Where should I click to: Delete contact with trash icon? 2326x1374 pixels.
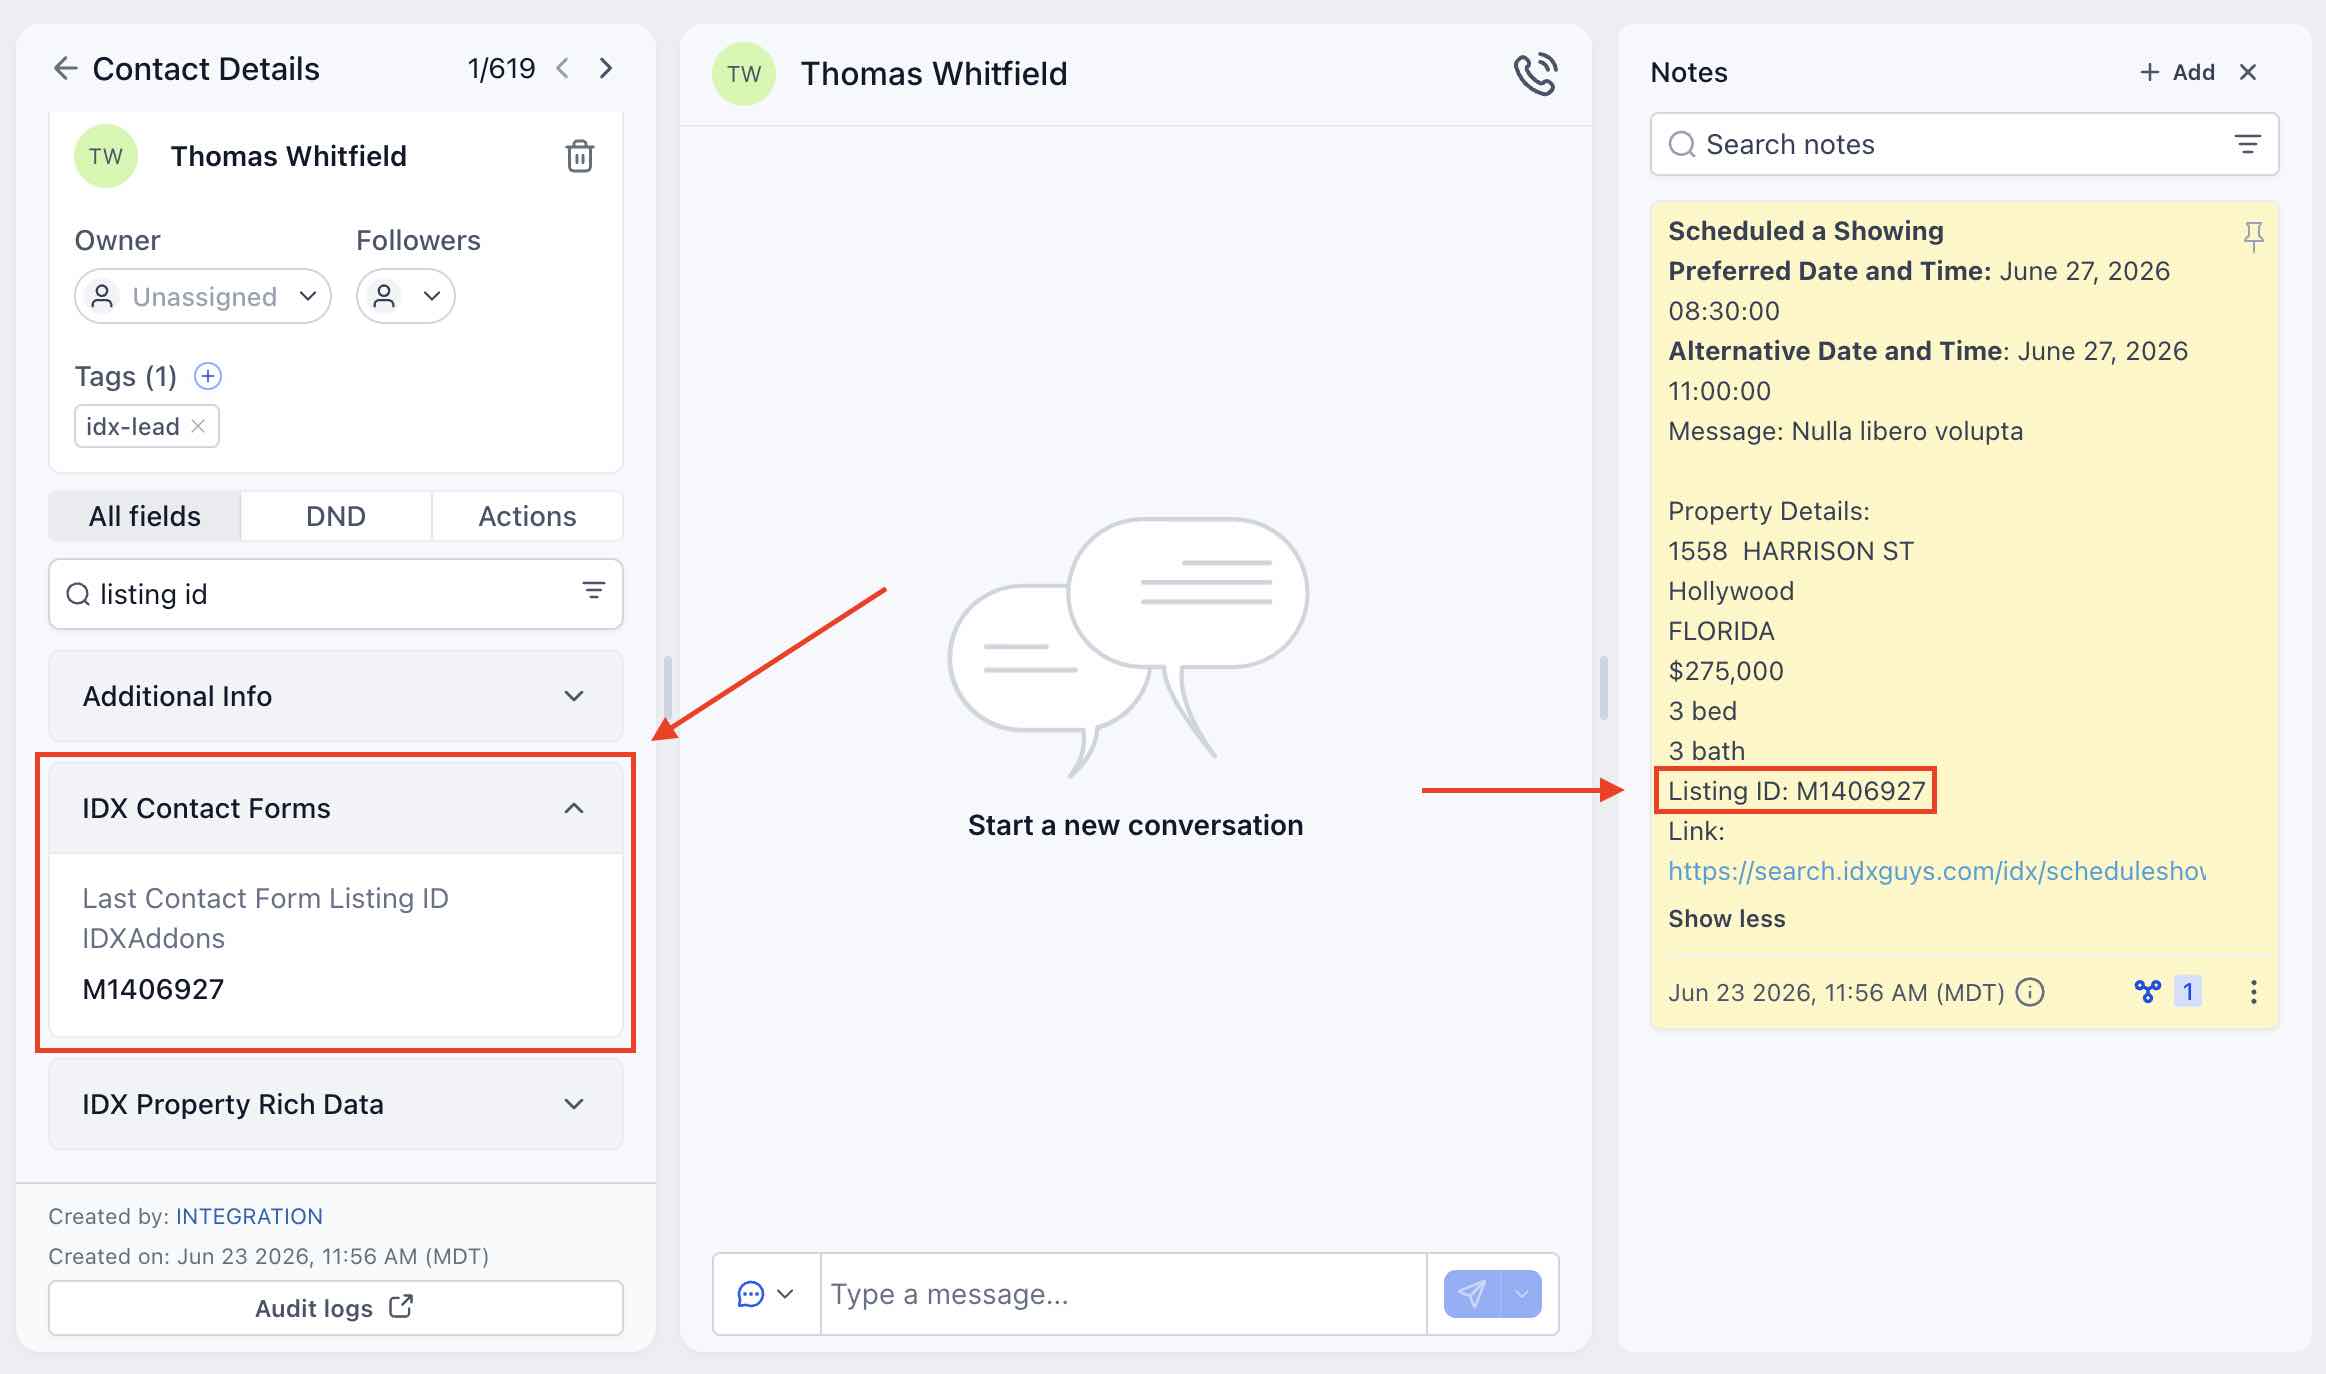[x=580, y=156]
